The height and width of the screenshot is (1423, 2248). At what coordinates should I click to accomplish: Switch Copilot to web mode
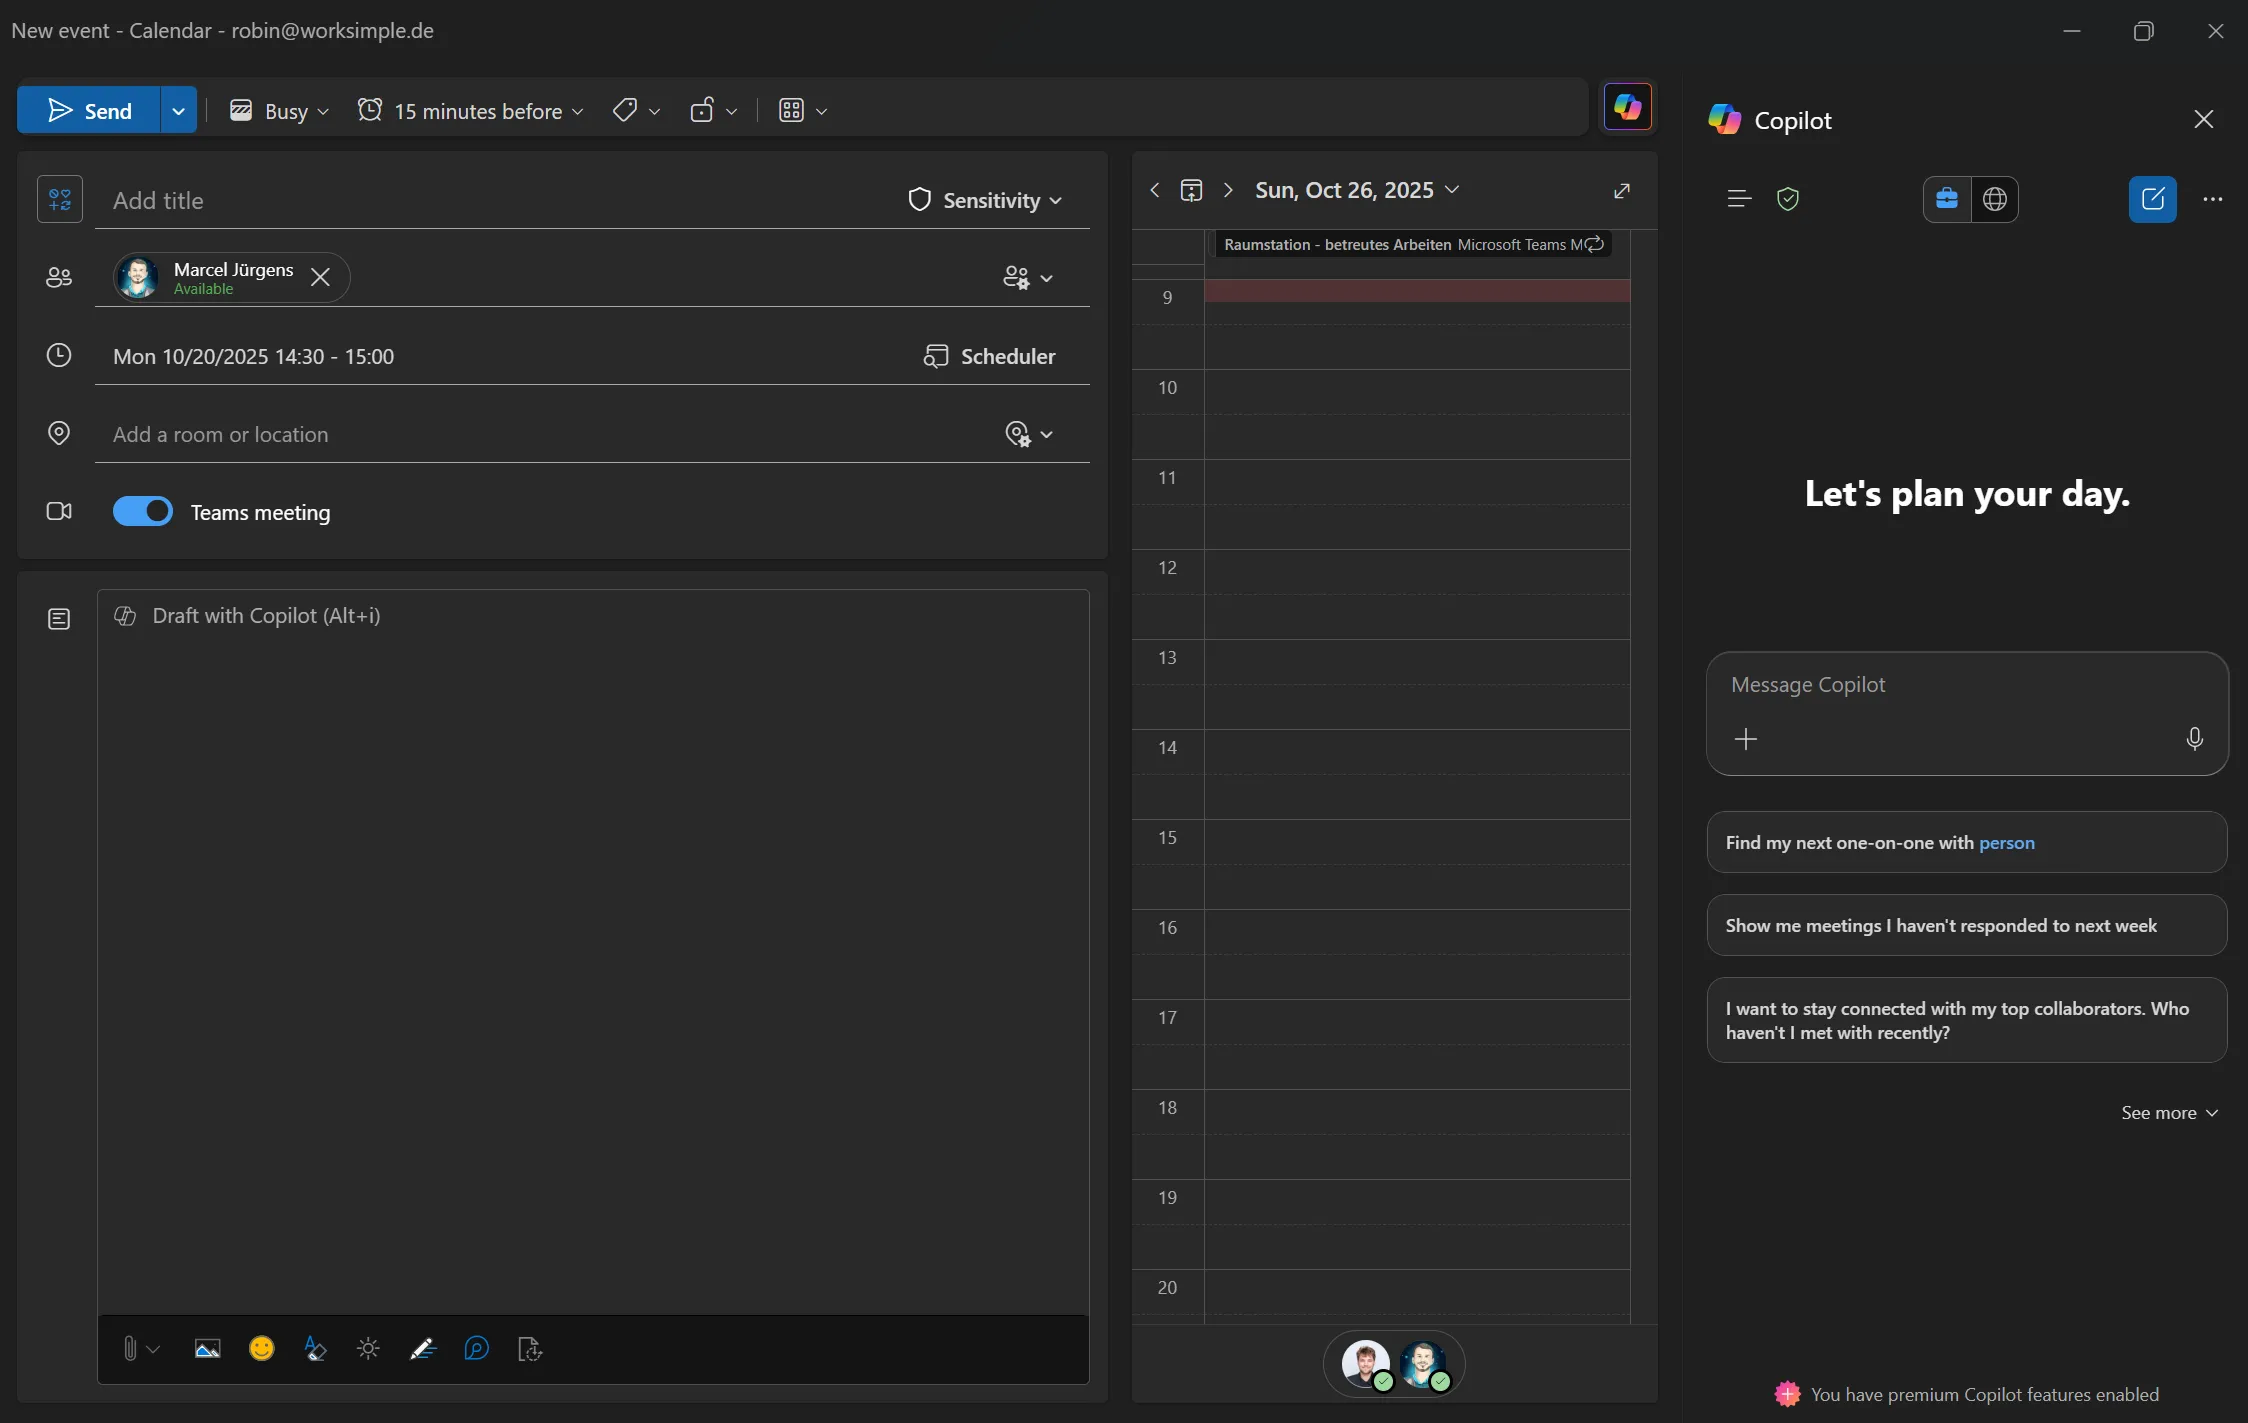[x=1995, y=199]
